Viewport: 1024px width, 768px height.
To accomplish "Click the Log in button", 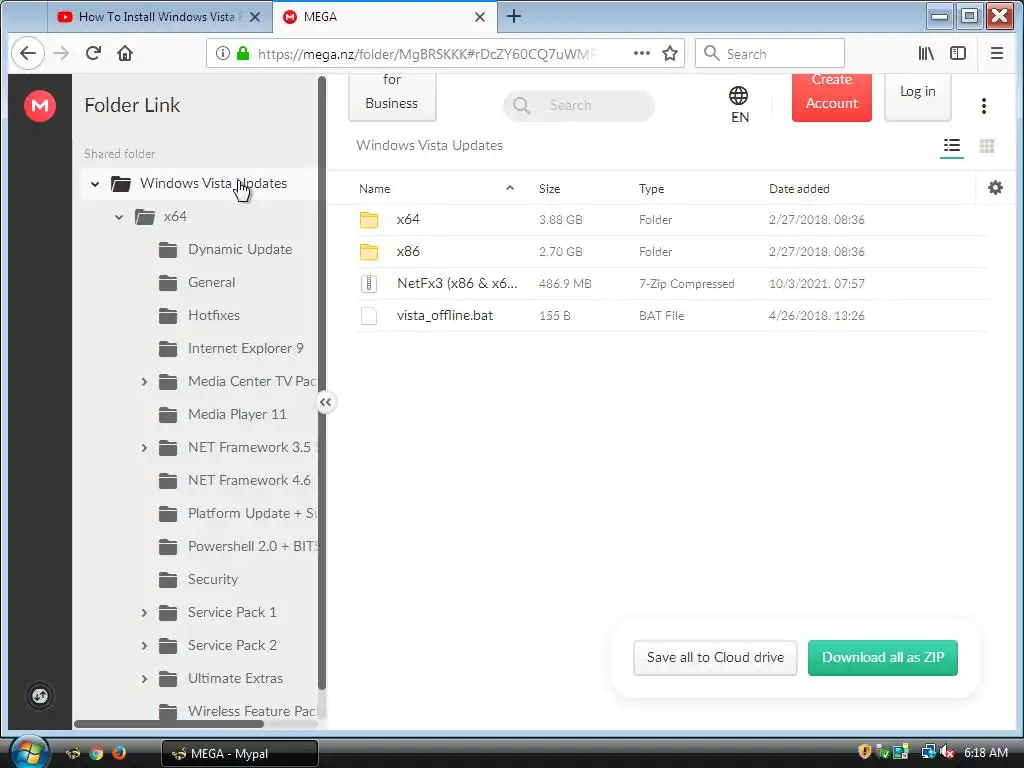I will (918, 97).
